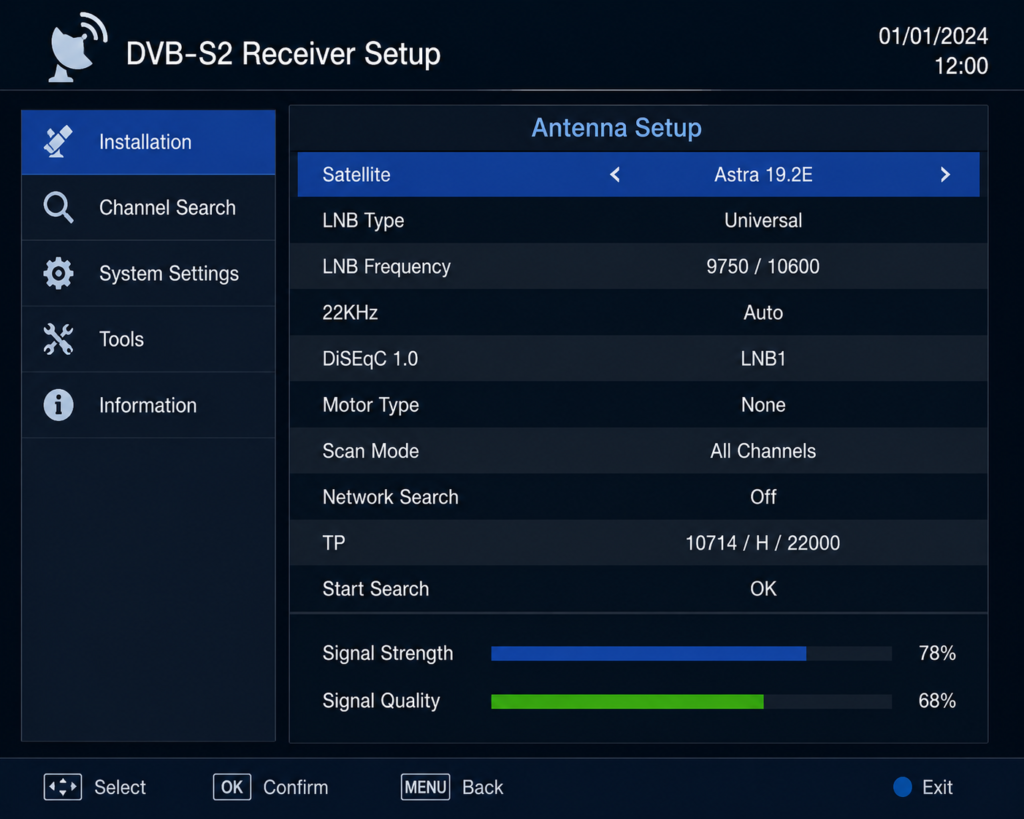This screenshot has width=1024, height=819.
Task: Click the Antenna Setup panel title
Action: pyautogui.click(x=616, y=127)
